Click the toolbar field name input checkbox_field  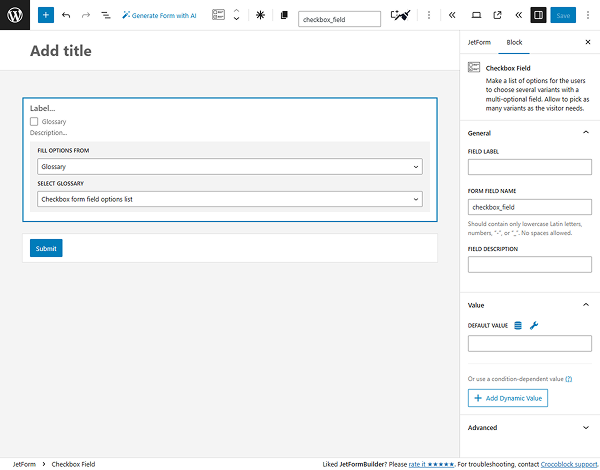pyautogui.click(x=339, y=19)
